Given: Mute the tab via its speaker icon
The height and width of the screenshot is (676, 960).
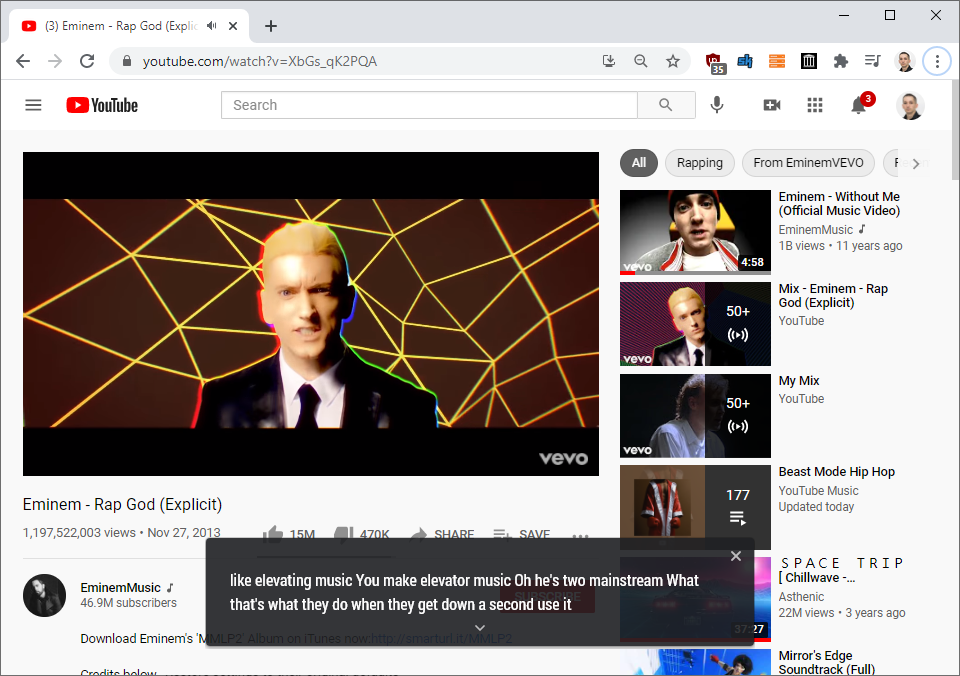Looking at the screenshot, I should (x=210, y=26).
